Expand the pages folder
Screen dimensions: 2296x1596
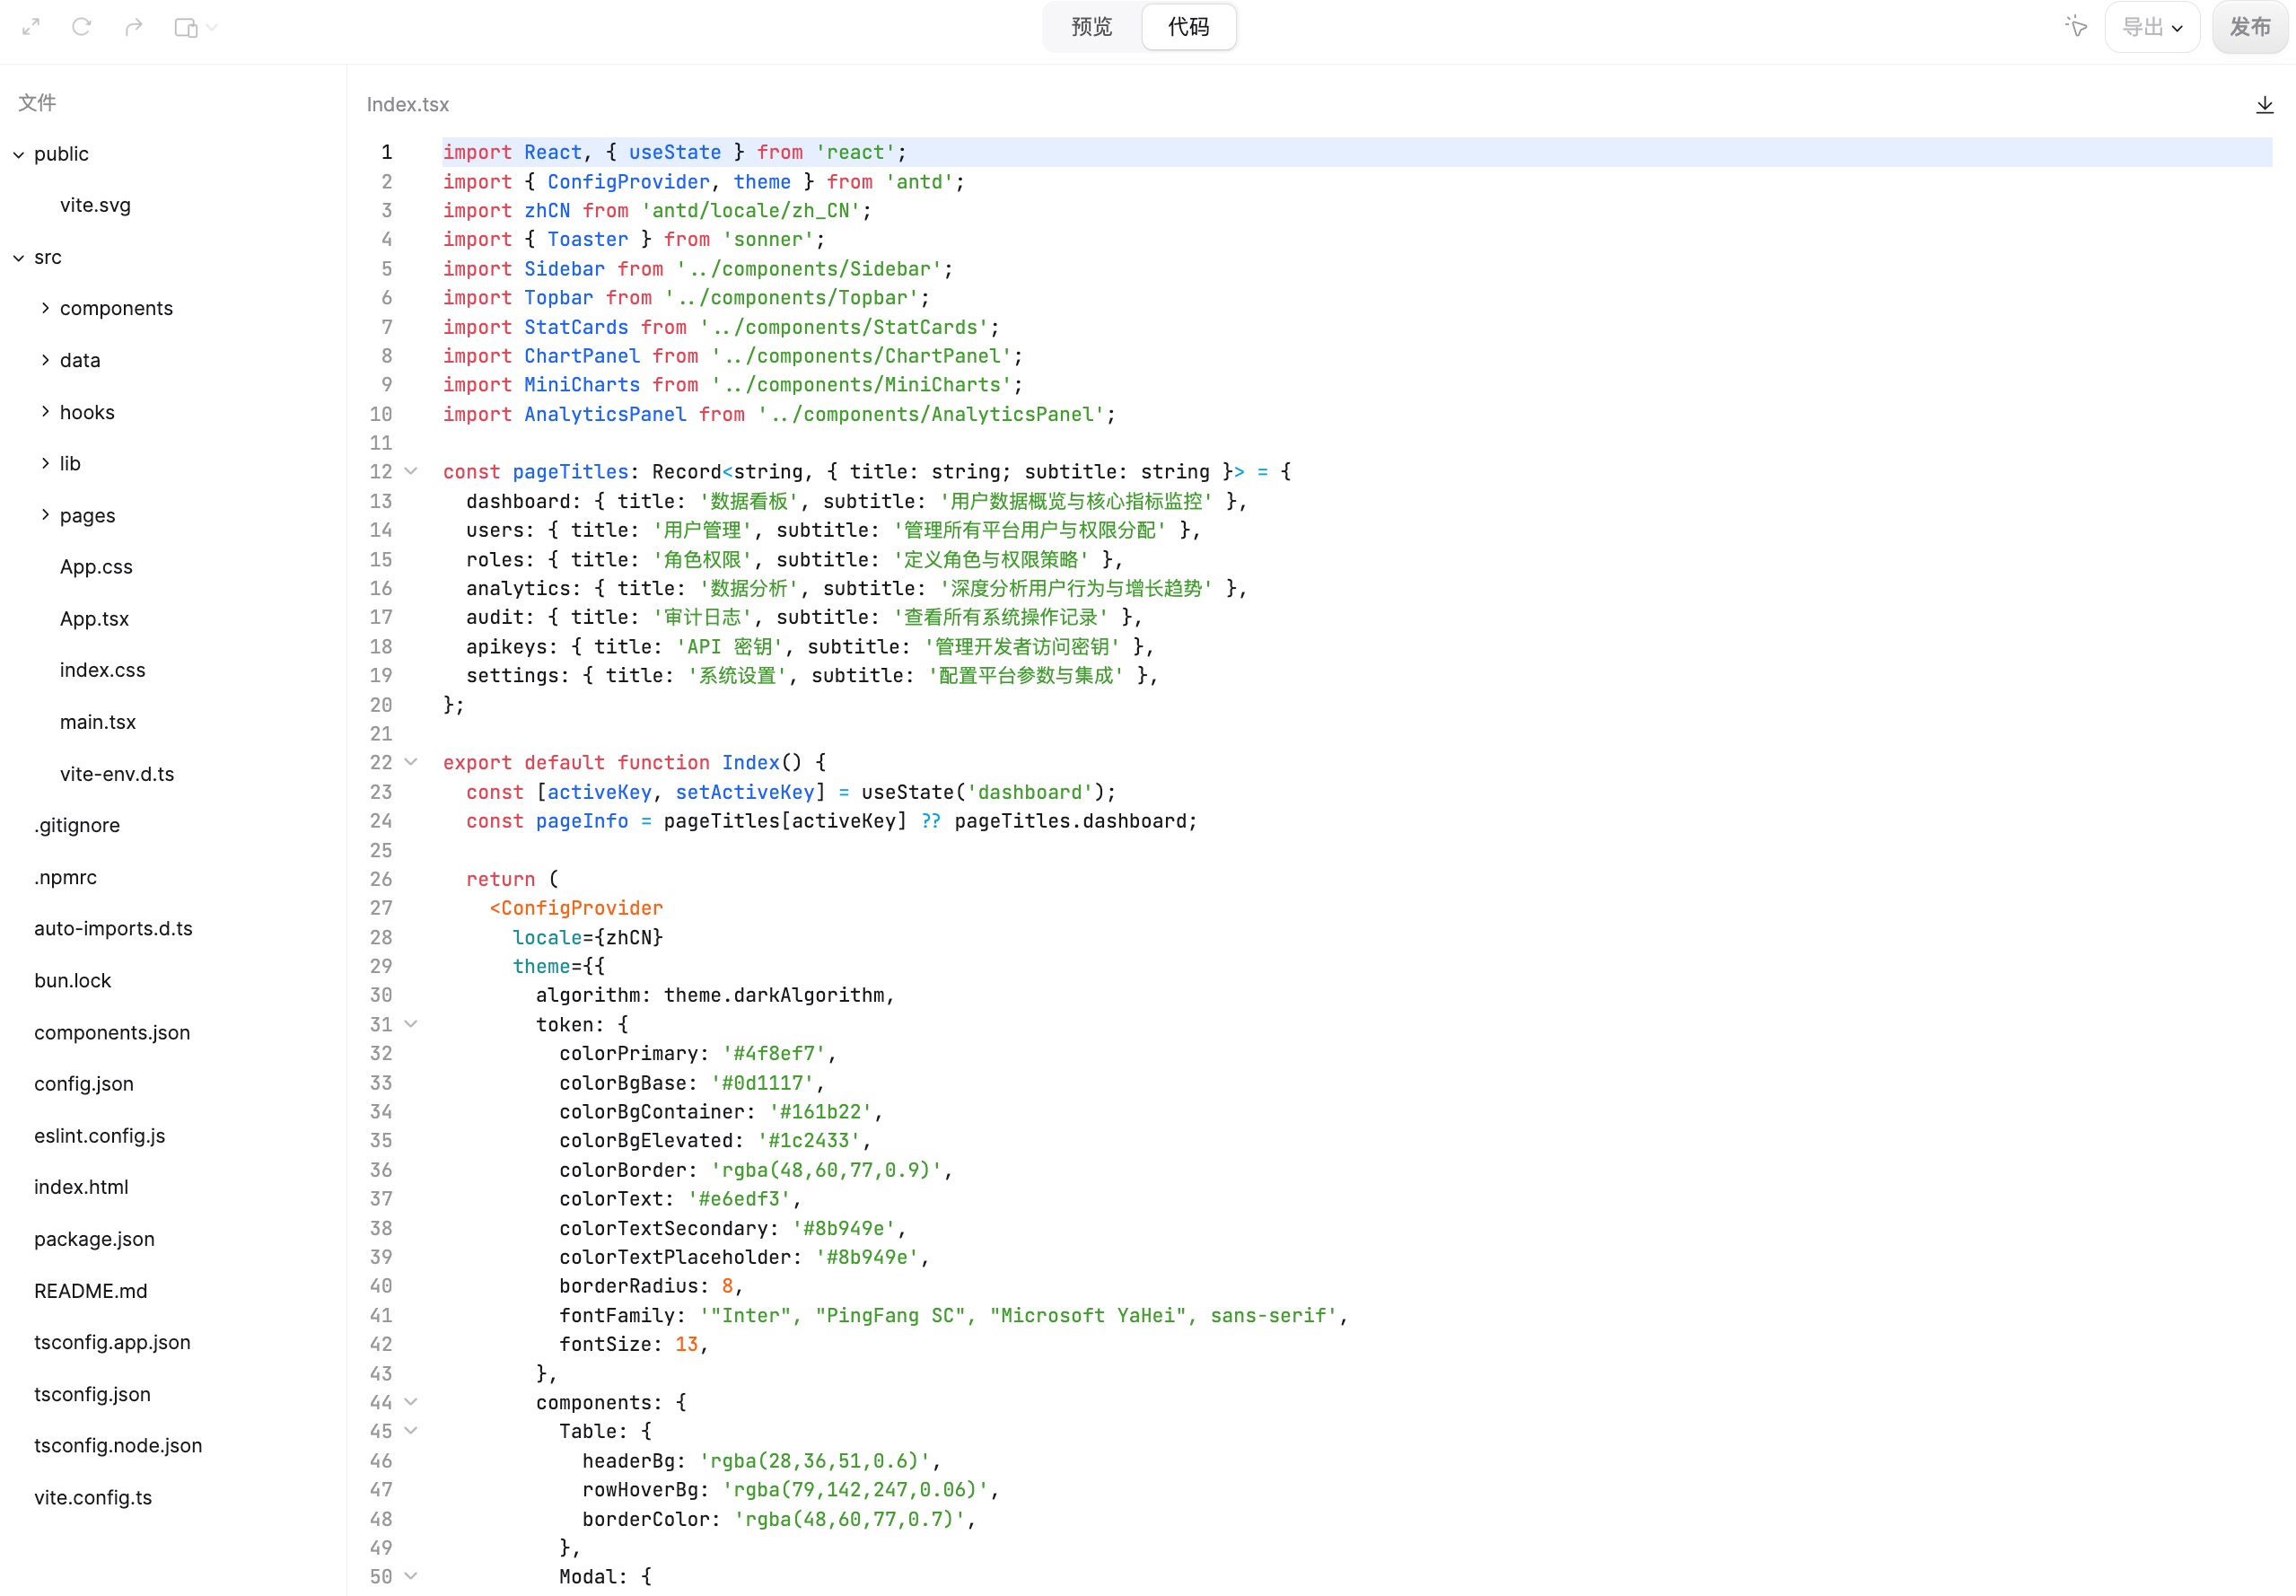click(45, 515)
